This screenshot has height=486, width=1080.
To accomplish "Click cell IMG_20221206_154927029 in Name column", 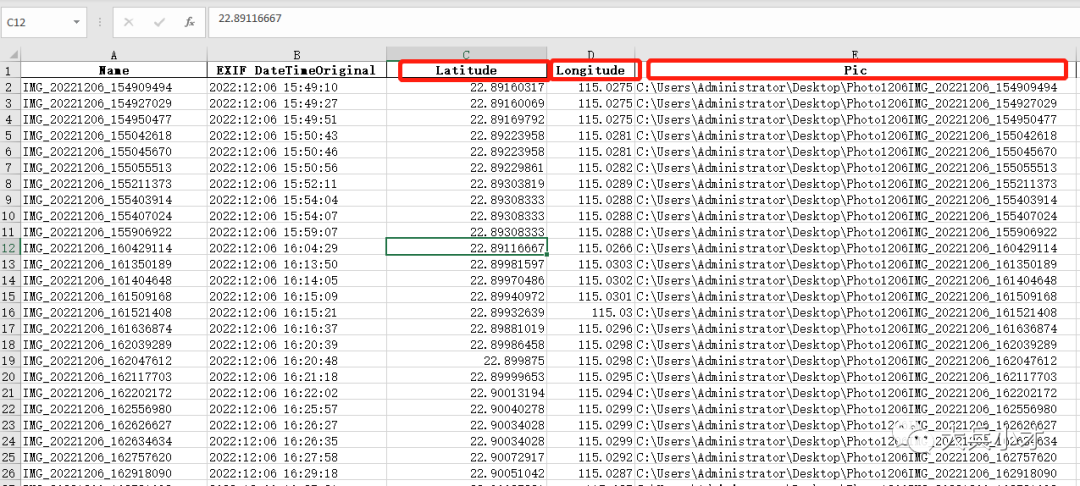I will (114, 103).
